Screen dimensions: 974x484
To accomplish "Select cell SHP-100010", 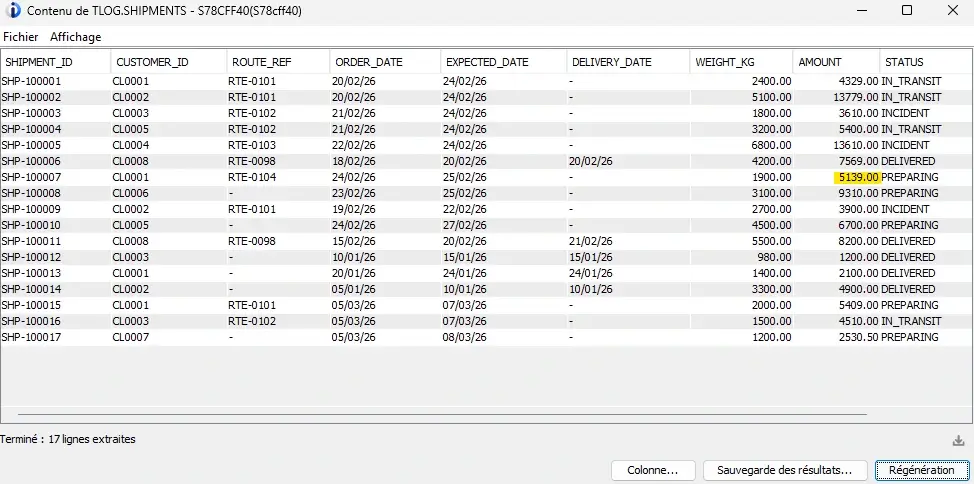I will point(32,225).
